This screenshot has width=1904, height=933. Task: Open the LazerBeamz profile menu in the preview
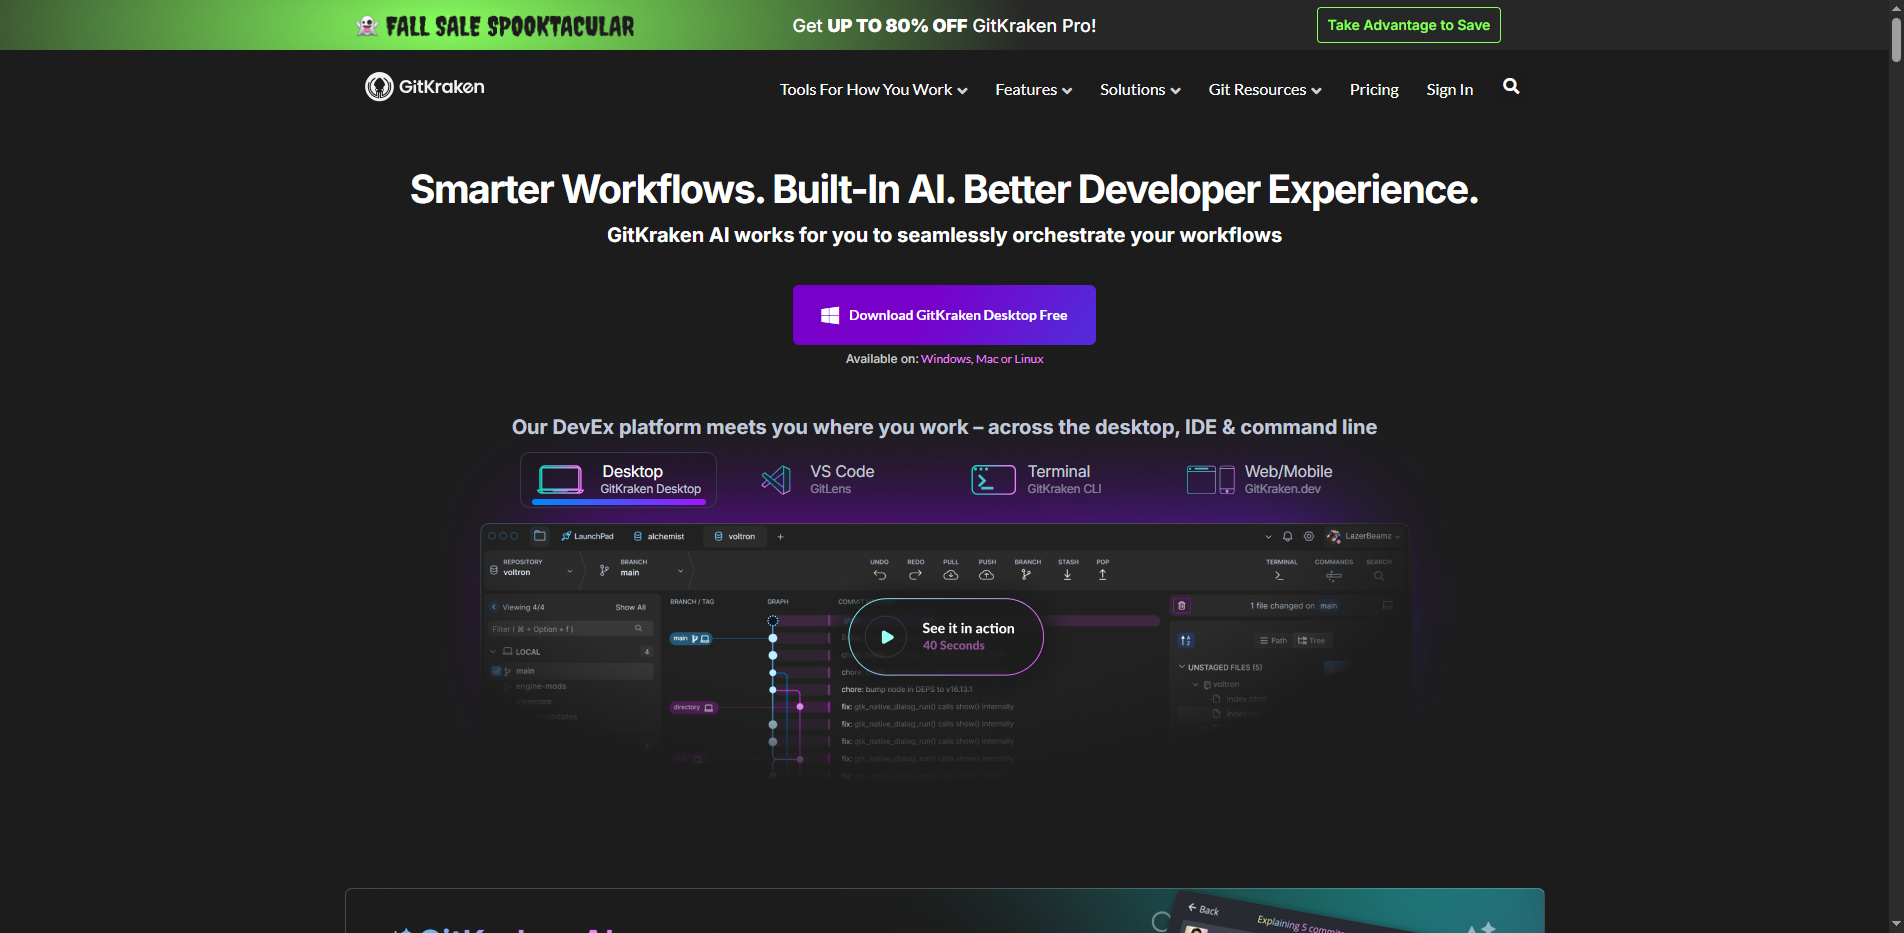pyautogui.click(x=1363, y=537)
